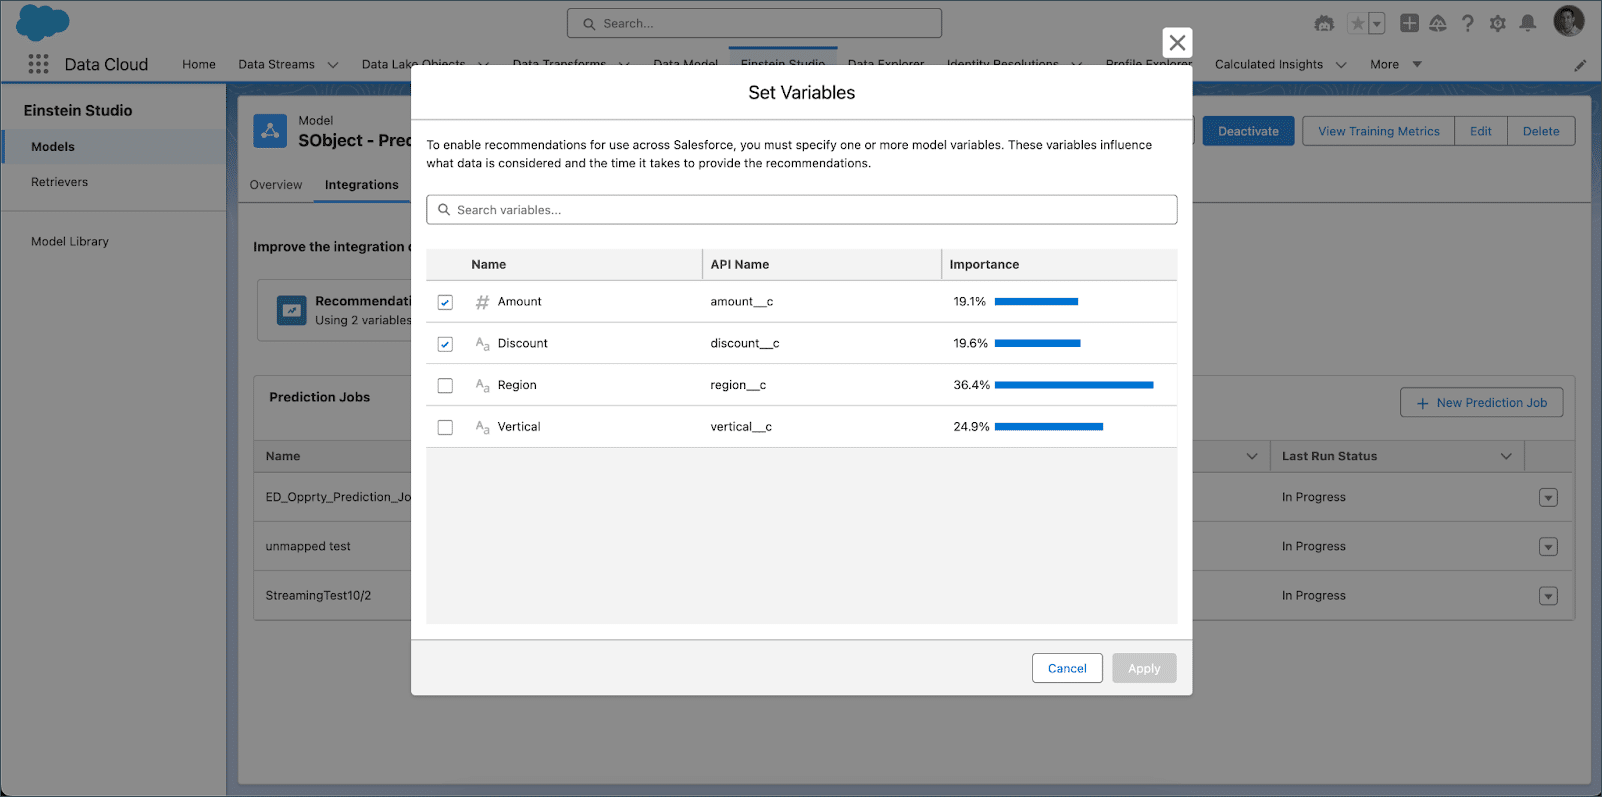Expand the Data Streams nav dropdown

tap(333, 65)
